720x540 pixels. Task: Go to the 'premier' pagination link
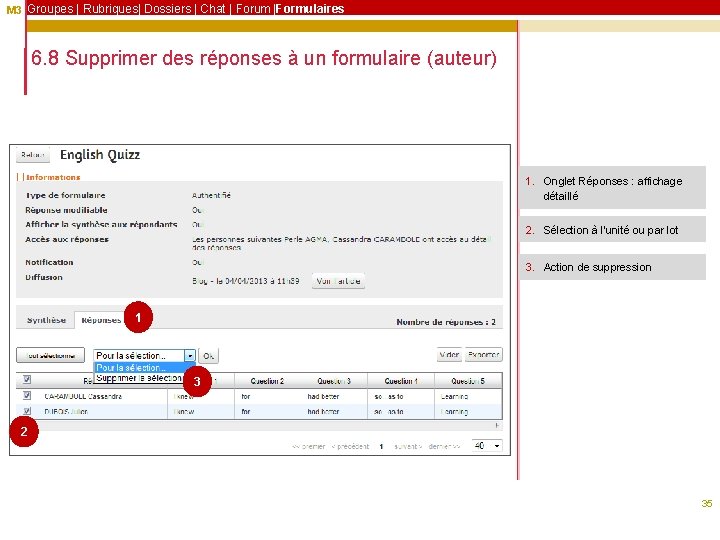click(x=309, y=446)
